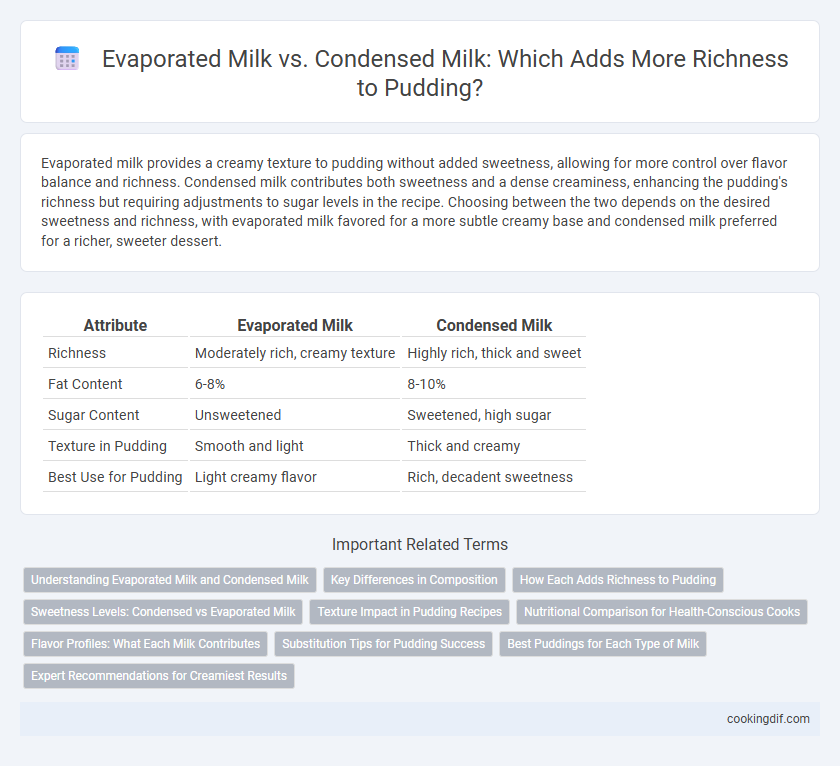Open 'Best Puddings for Each Type of Milk' tag
The width and height of the screenshot is (840, 766).
[603, 643]
